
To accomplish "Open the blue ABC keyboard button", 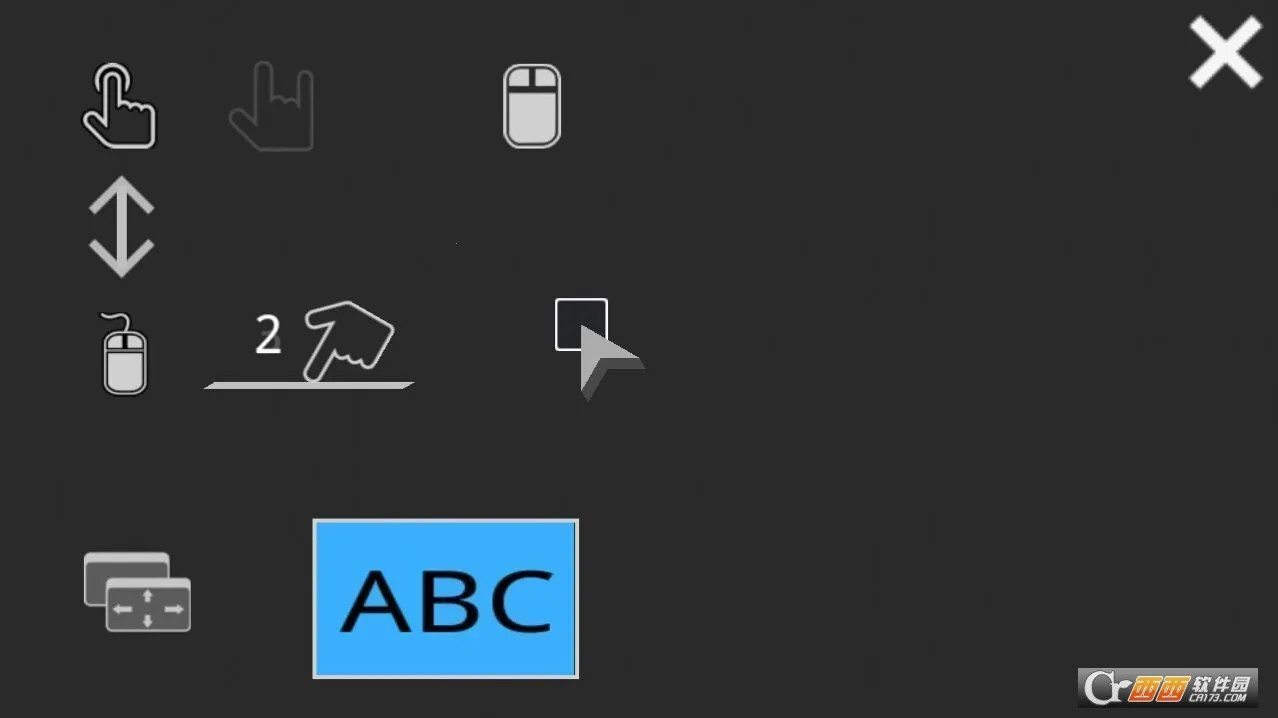I will pos(446,599).
